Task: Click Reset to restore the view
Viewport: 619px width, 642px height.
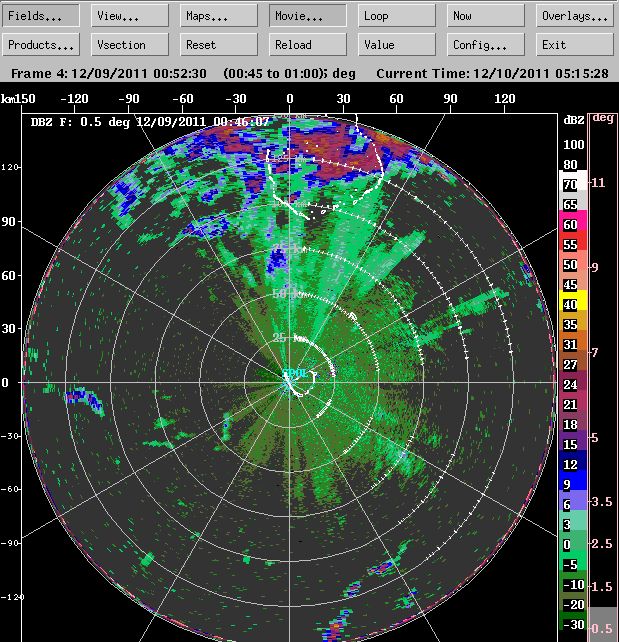Action: (x=219, y=44)
